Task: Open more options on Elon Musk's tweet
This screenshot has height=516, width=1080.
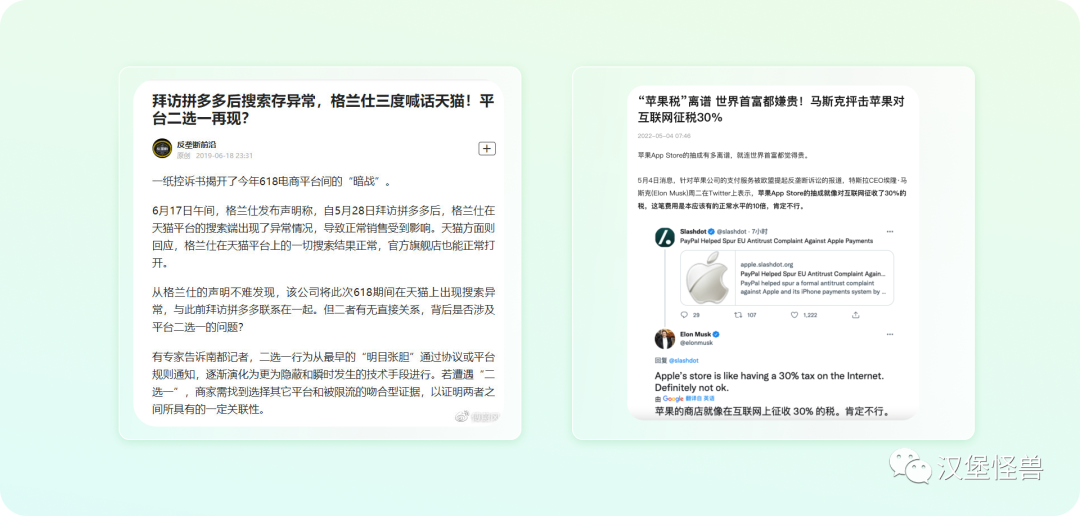Action: coord(890,334)
